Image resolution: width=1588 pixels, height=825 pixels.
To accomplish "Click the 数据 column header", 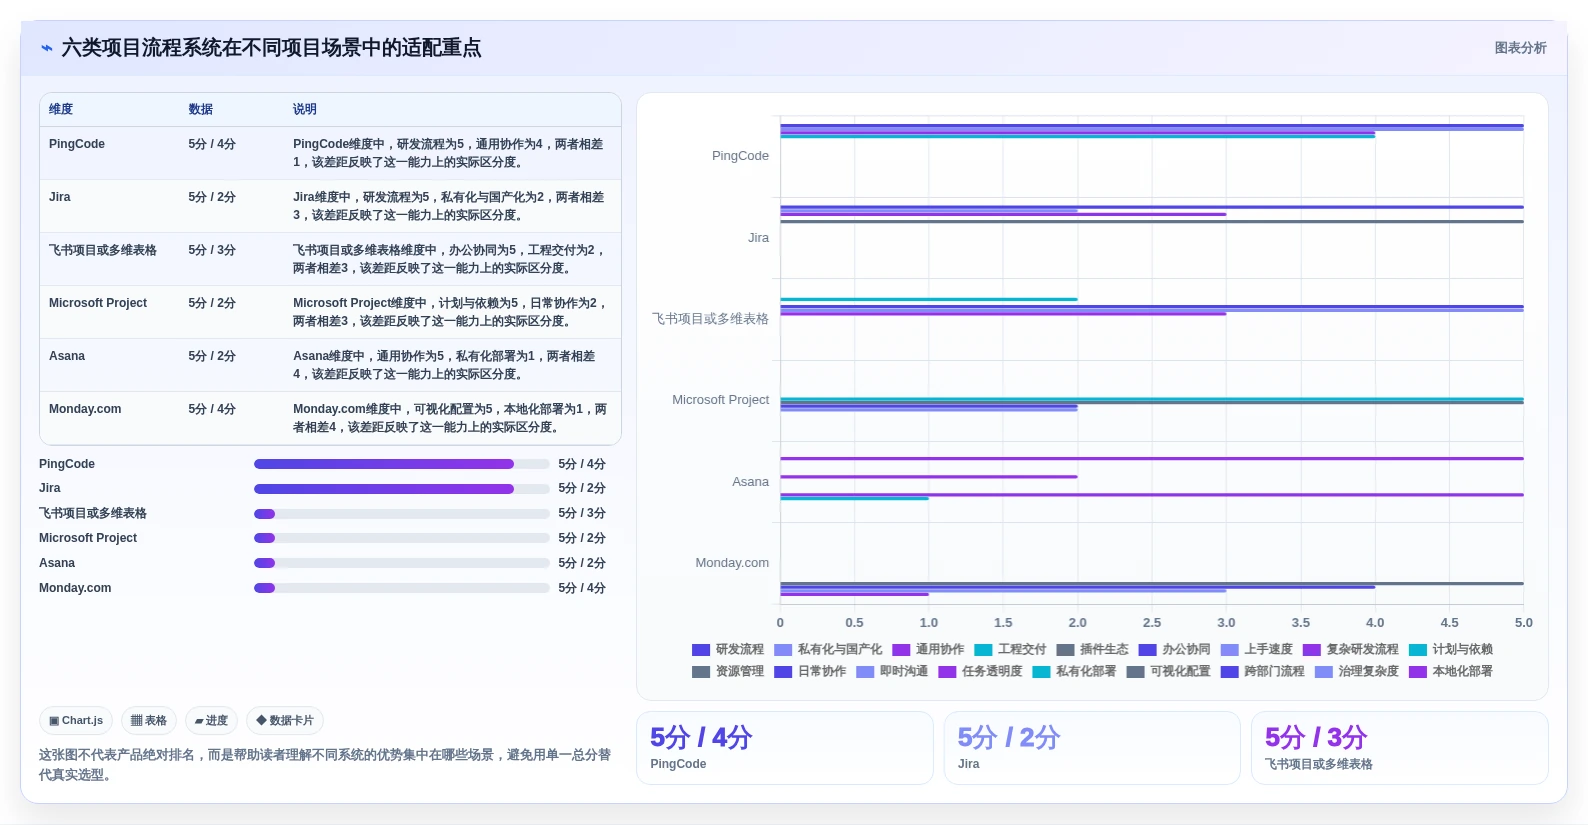I will [201, 109].
